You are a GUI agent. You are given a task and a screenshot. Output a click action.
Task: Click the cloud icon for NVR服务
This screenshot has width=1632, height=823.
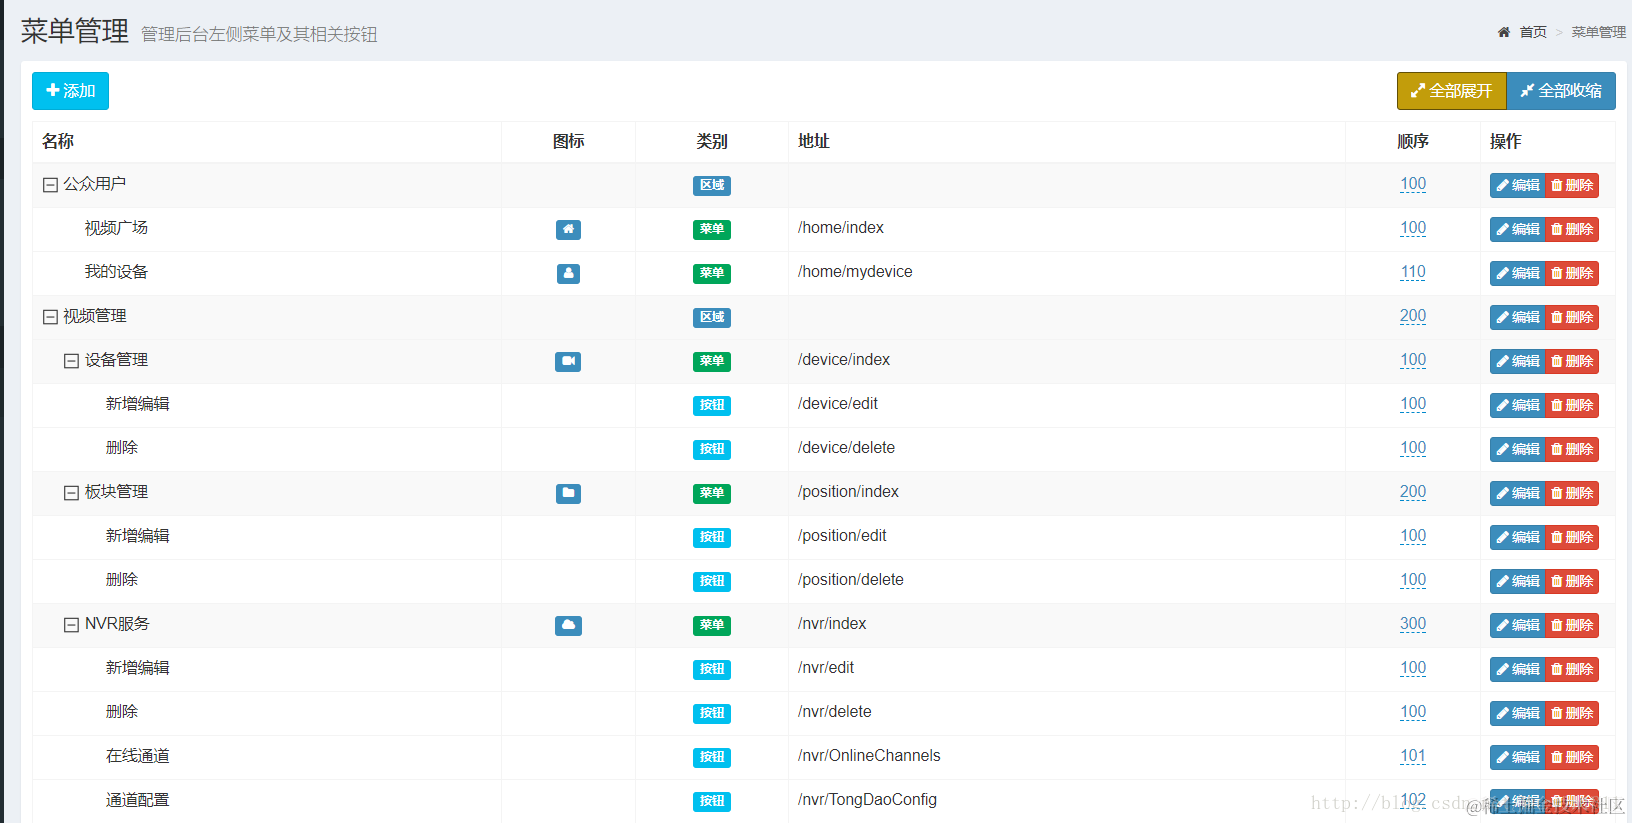[x=568, y=625]
